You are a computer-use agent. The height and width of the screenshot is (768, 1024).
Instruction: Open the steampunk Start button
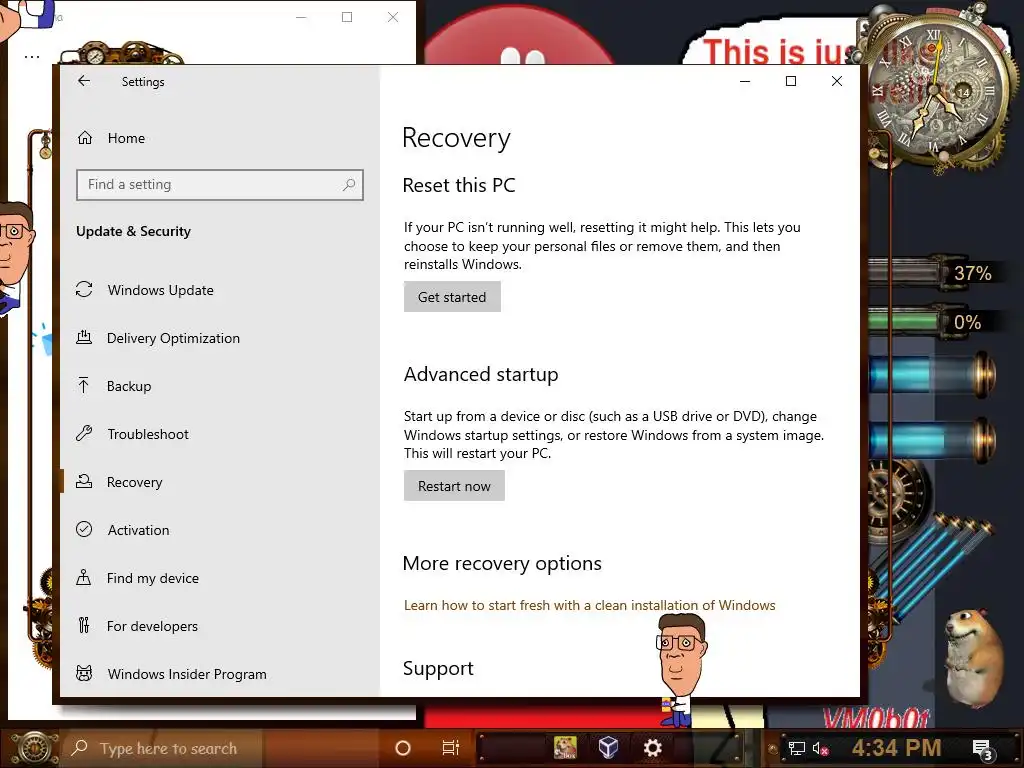click(x=34, y=748)
